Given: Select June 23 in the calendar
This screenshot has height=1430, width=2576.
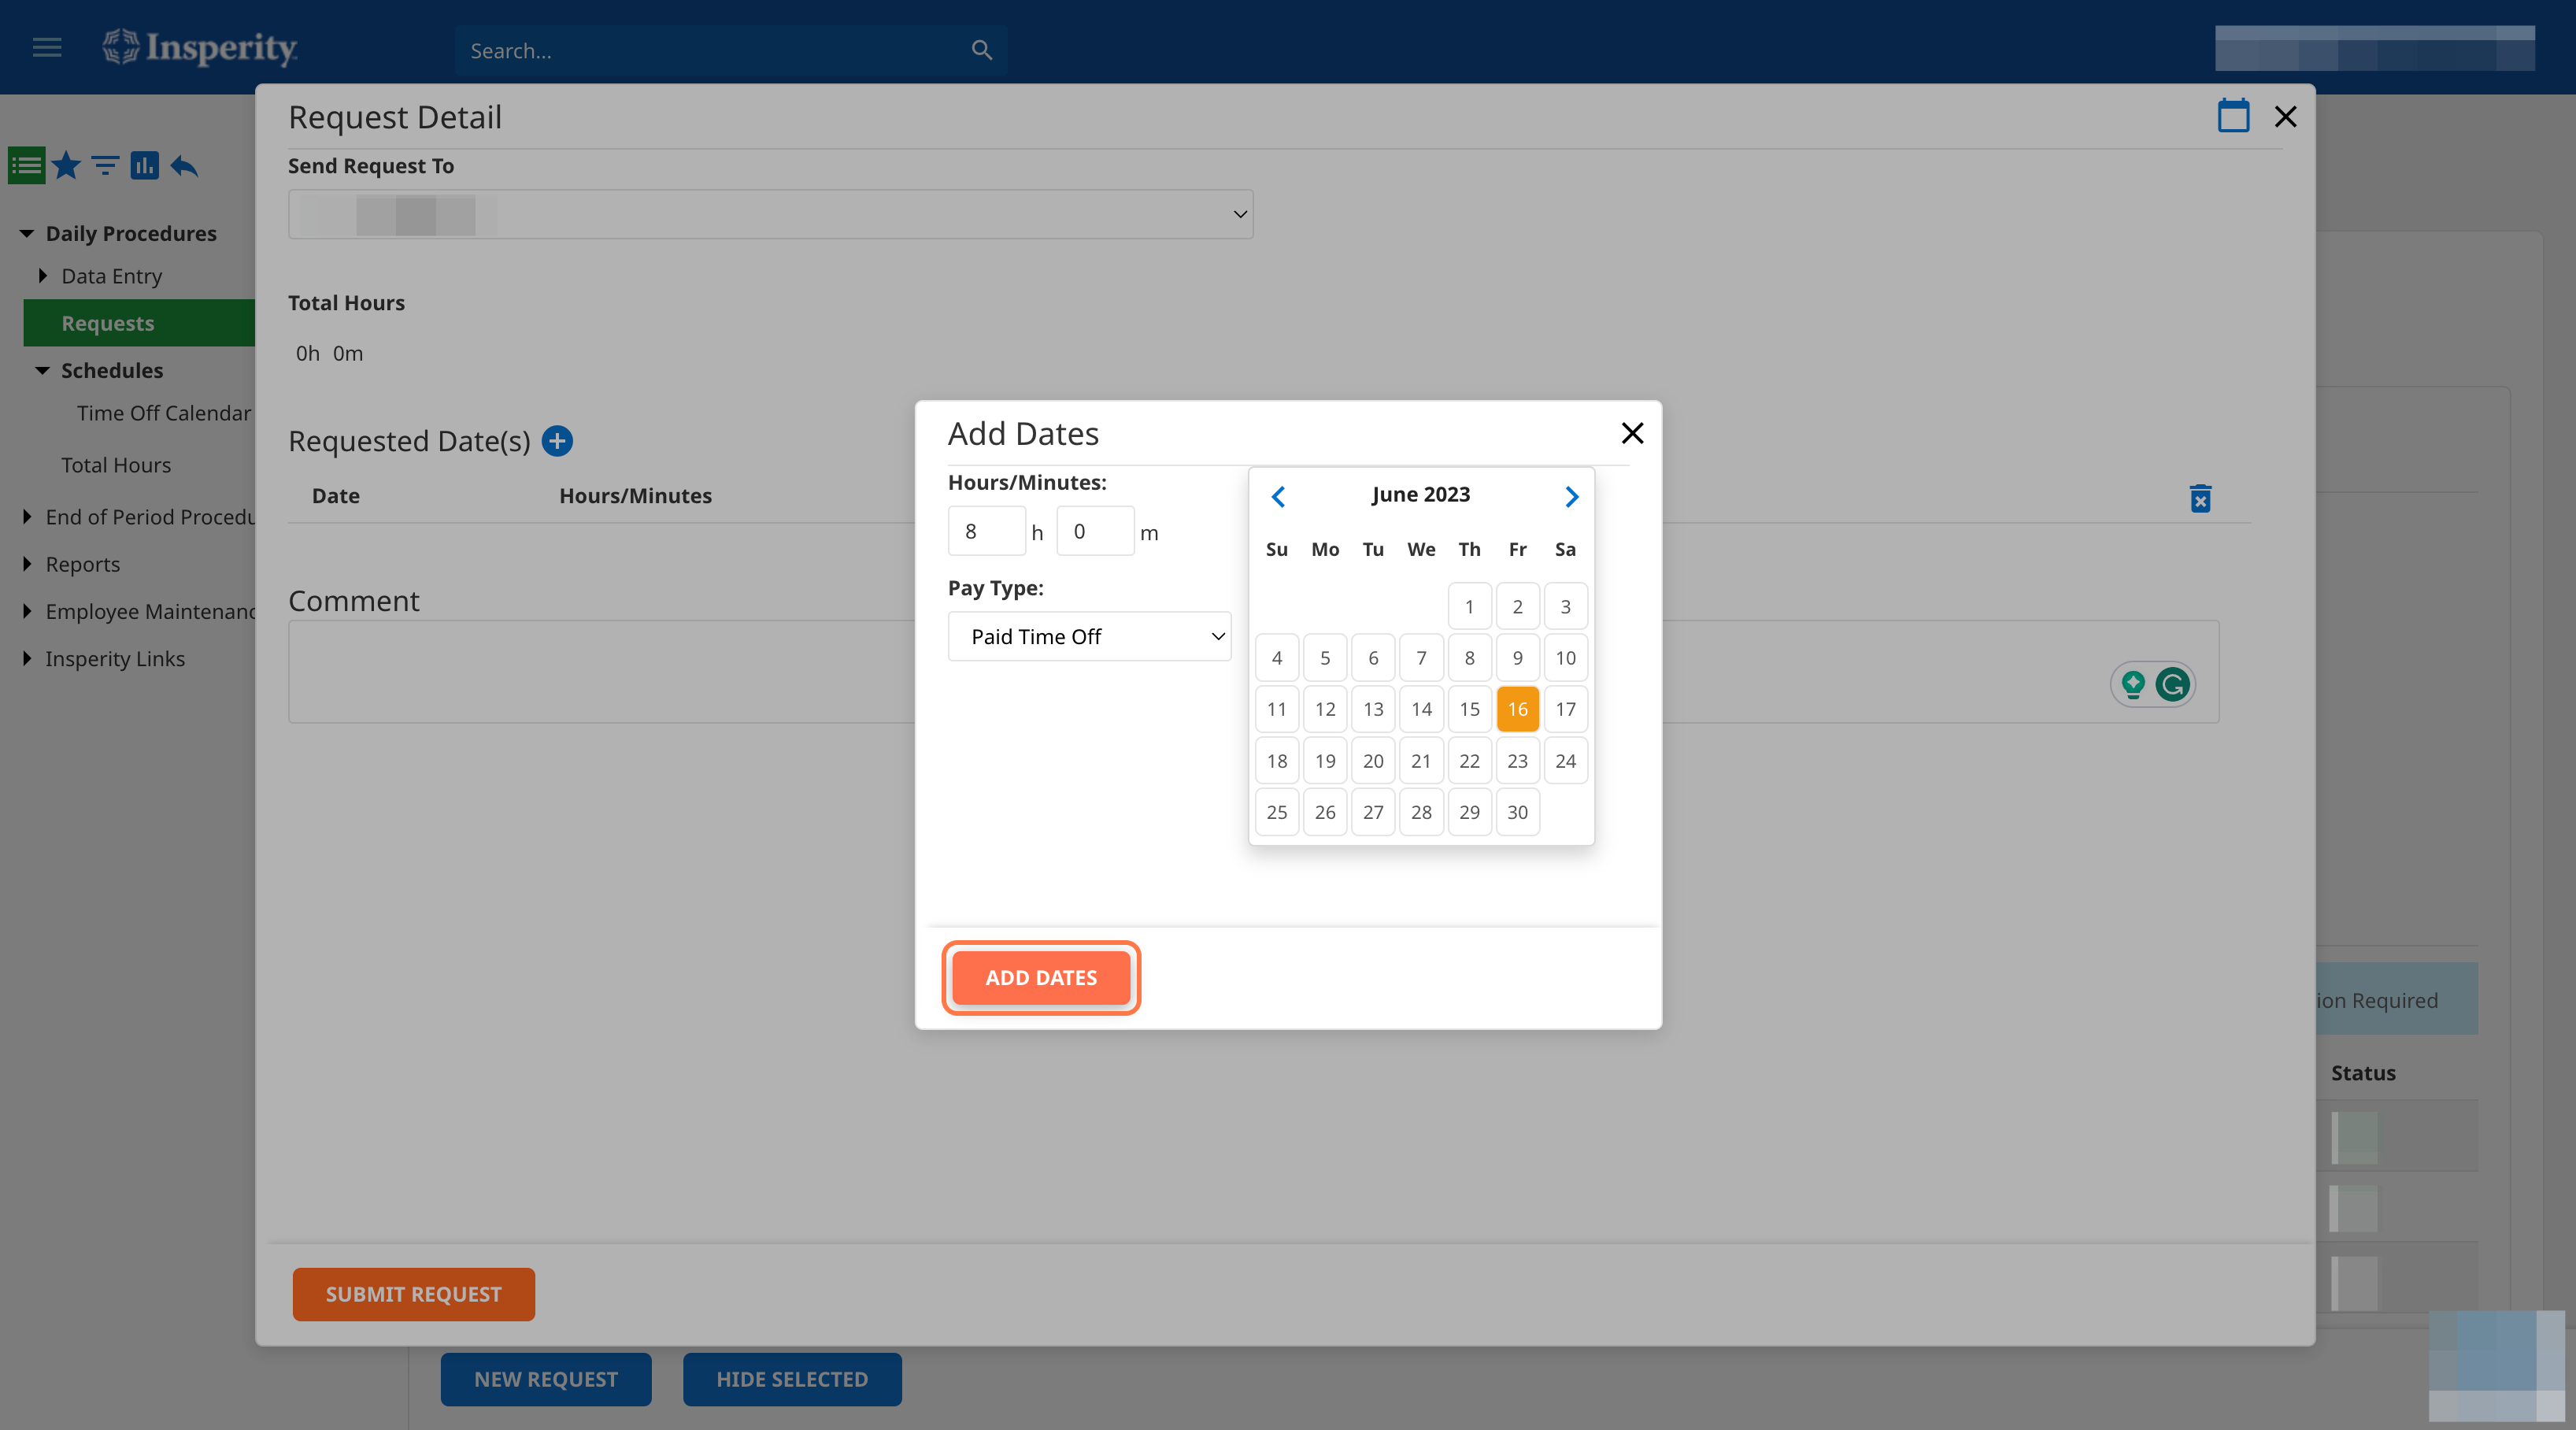Looking at the screenshot, I should point(1517,761).
